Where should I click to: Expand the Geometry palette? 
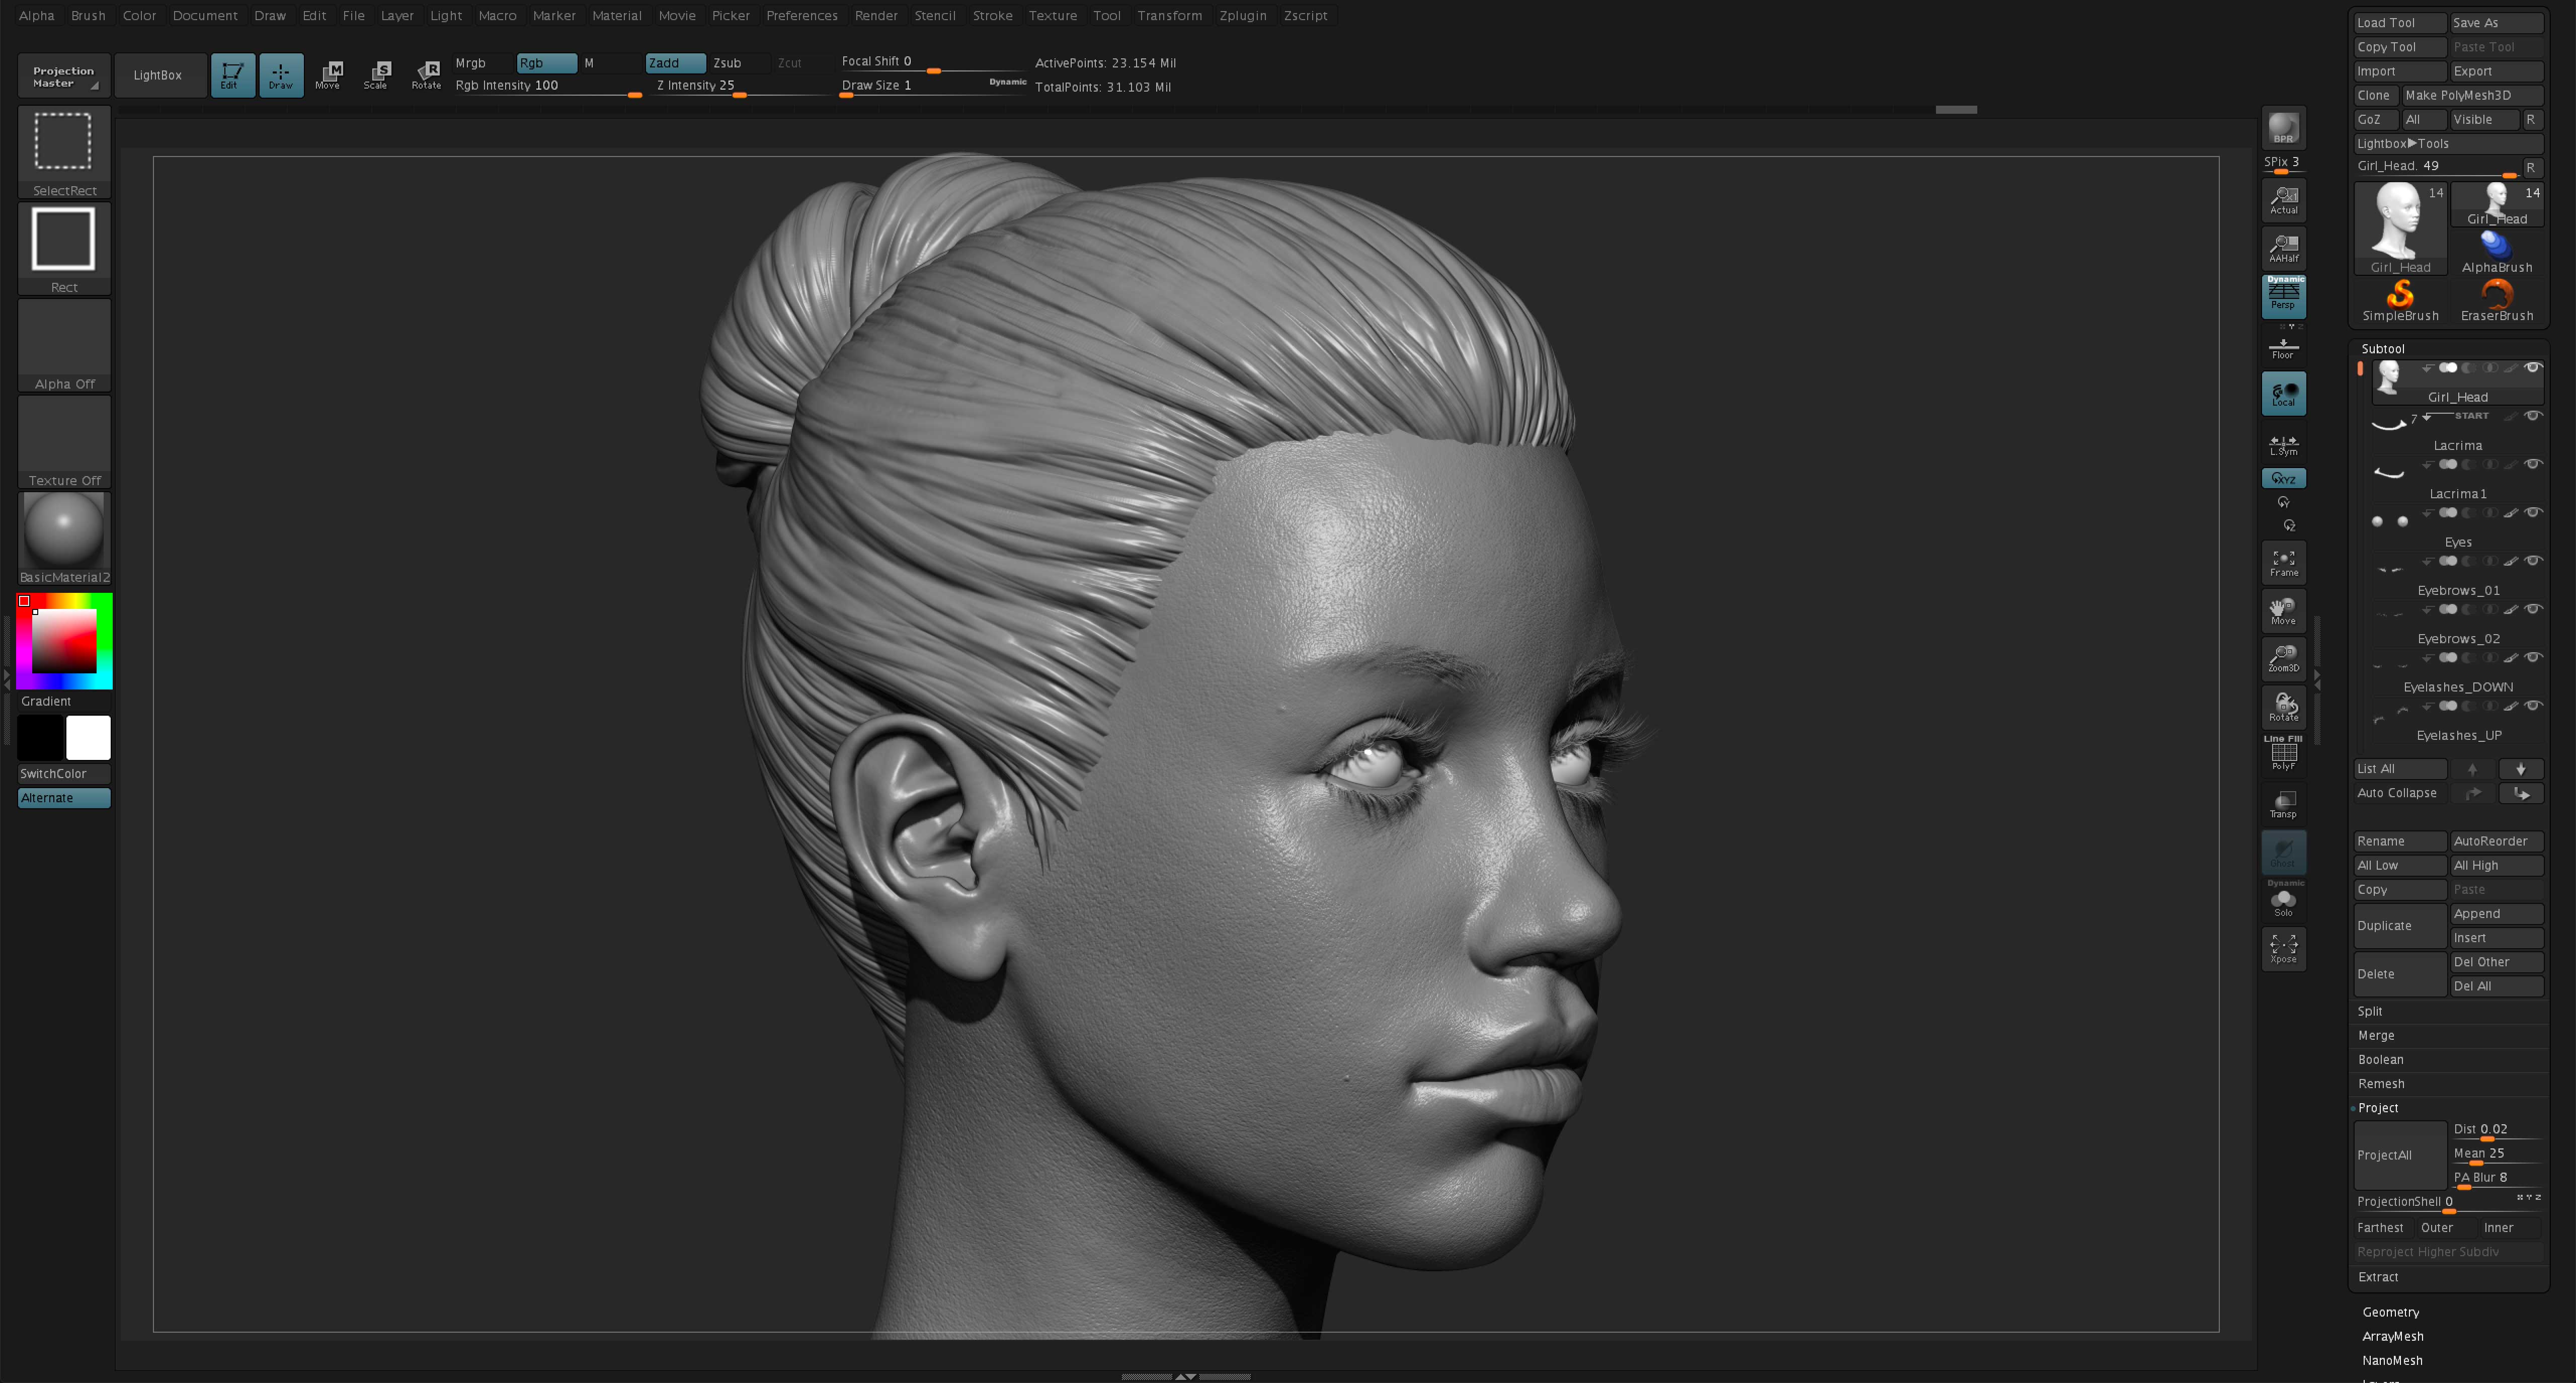point(2391,1312)
